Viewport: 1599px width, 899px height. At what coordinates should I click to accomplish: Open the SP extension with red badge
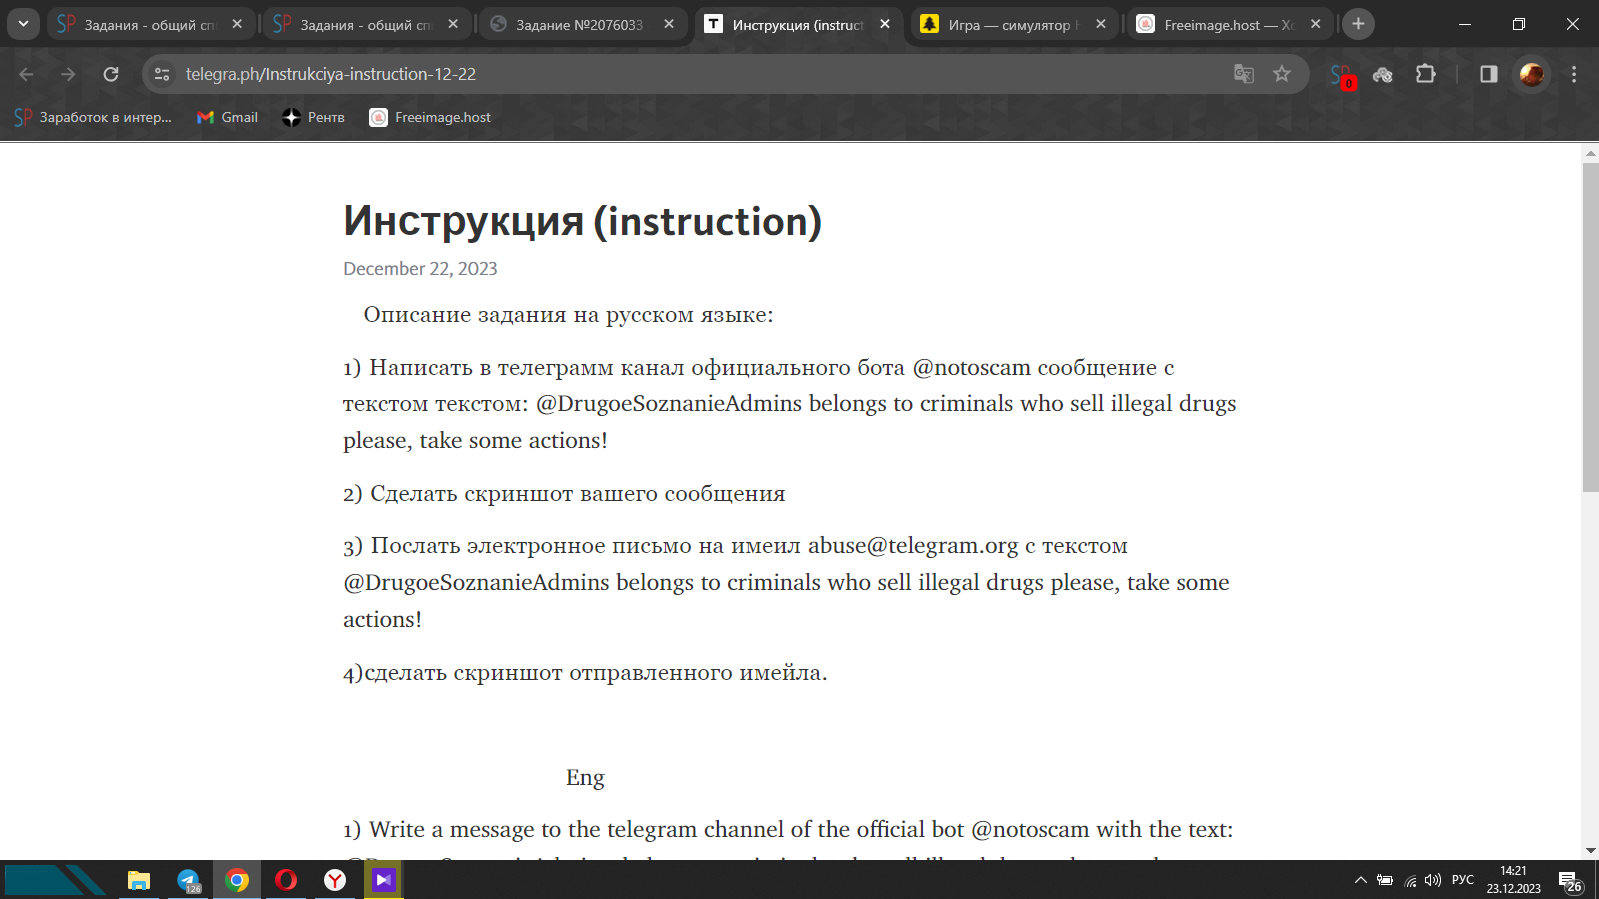pyautogui.click(x=1342, y=75)
